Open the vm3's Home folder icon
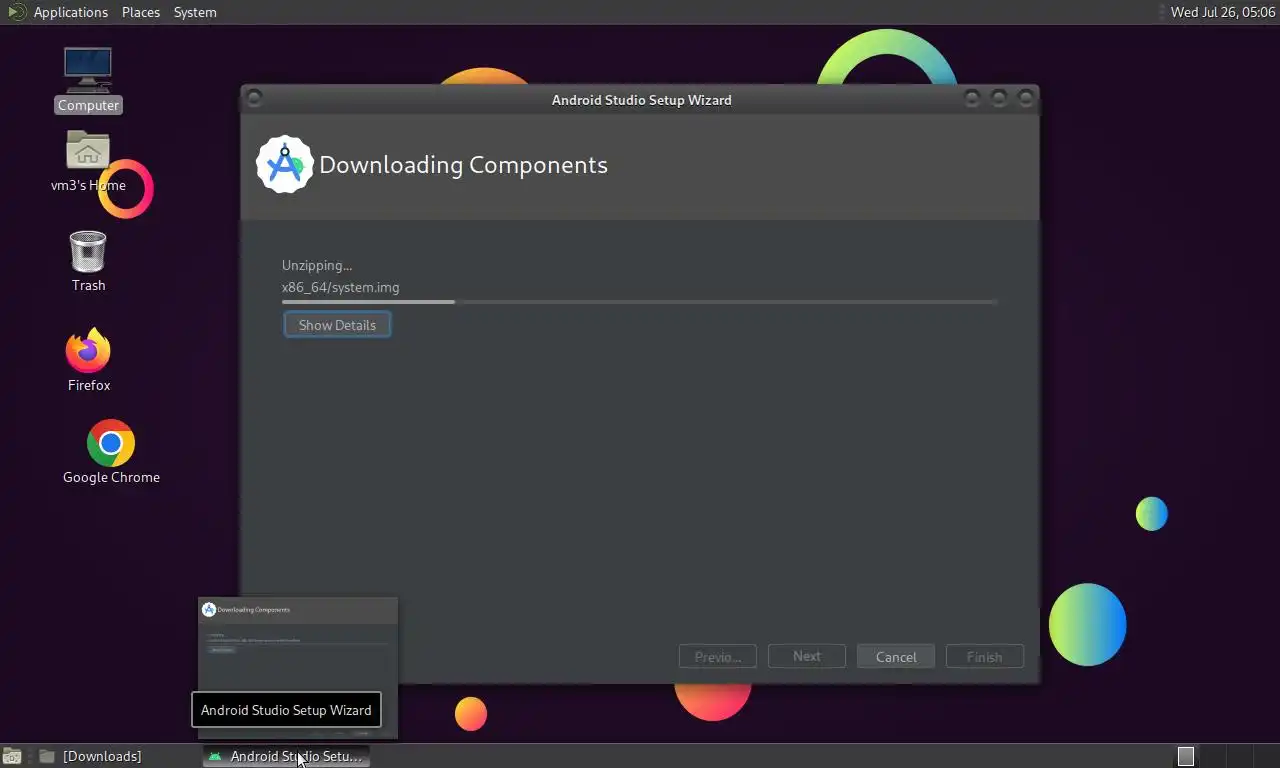This screenshot has width=1280, height=768. coord(88,162)
